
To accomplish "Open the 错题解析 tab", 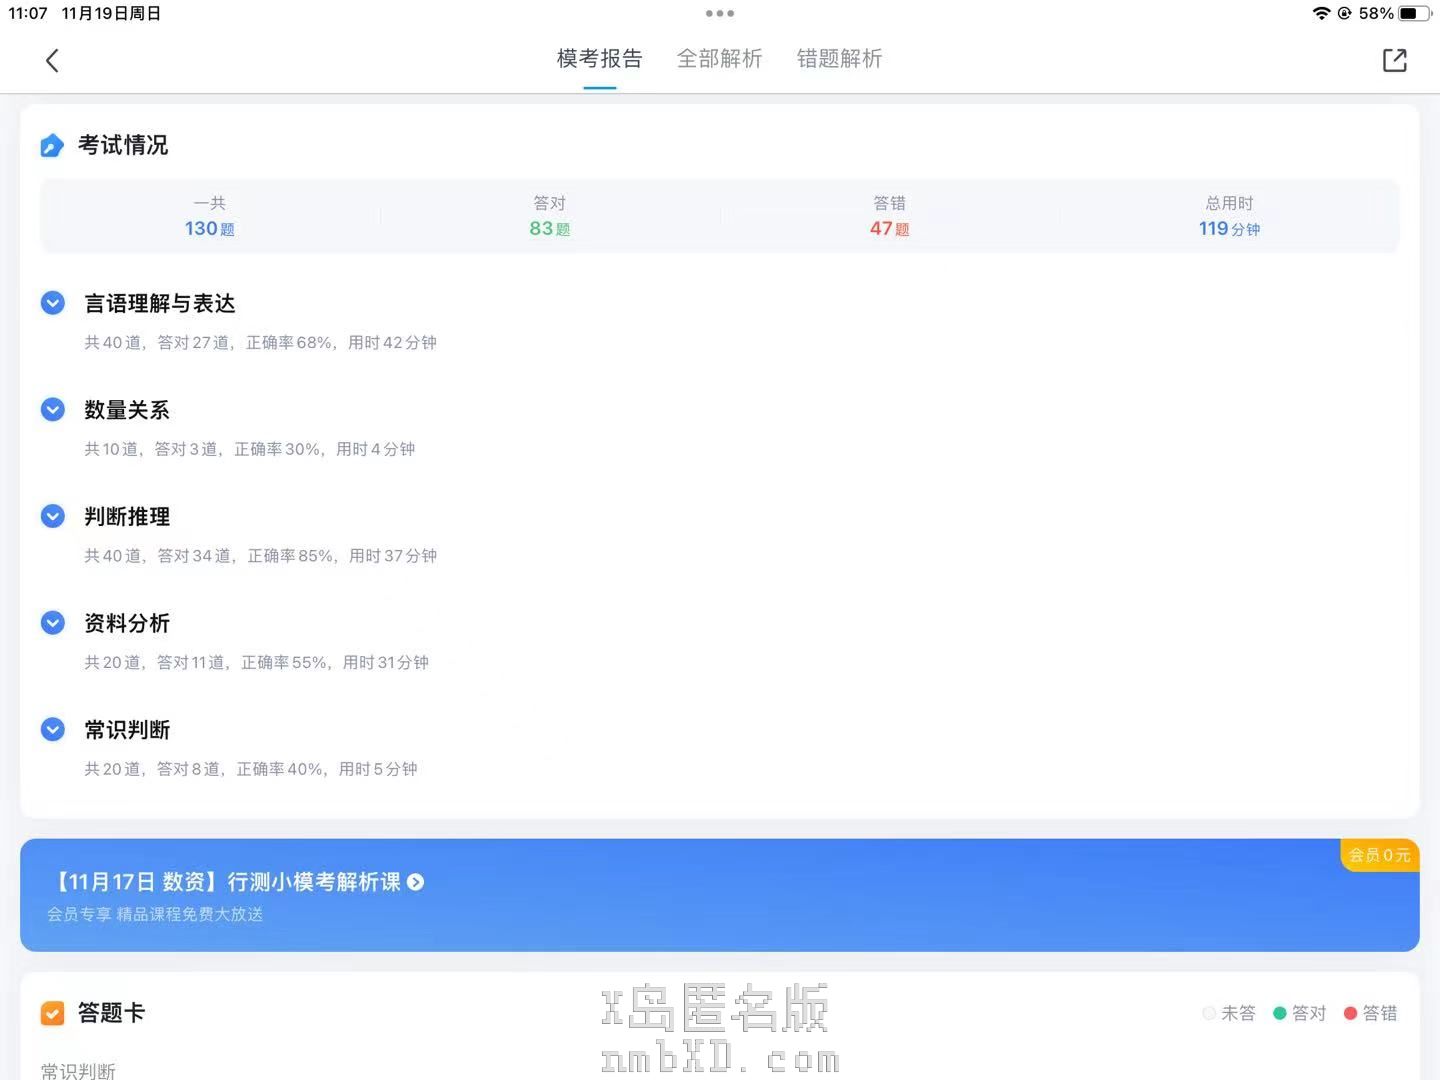I will (839, 59).
